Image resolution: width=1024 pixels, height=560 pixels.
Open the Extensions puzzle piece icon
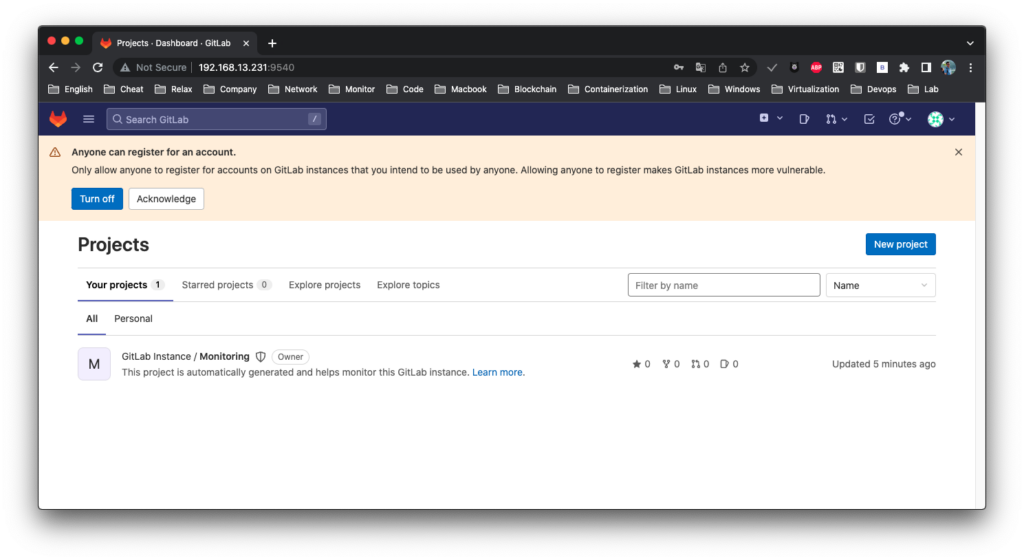pyautogui.click(x=904, y=67)
